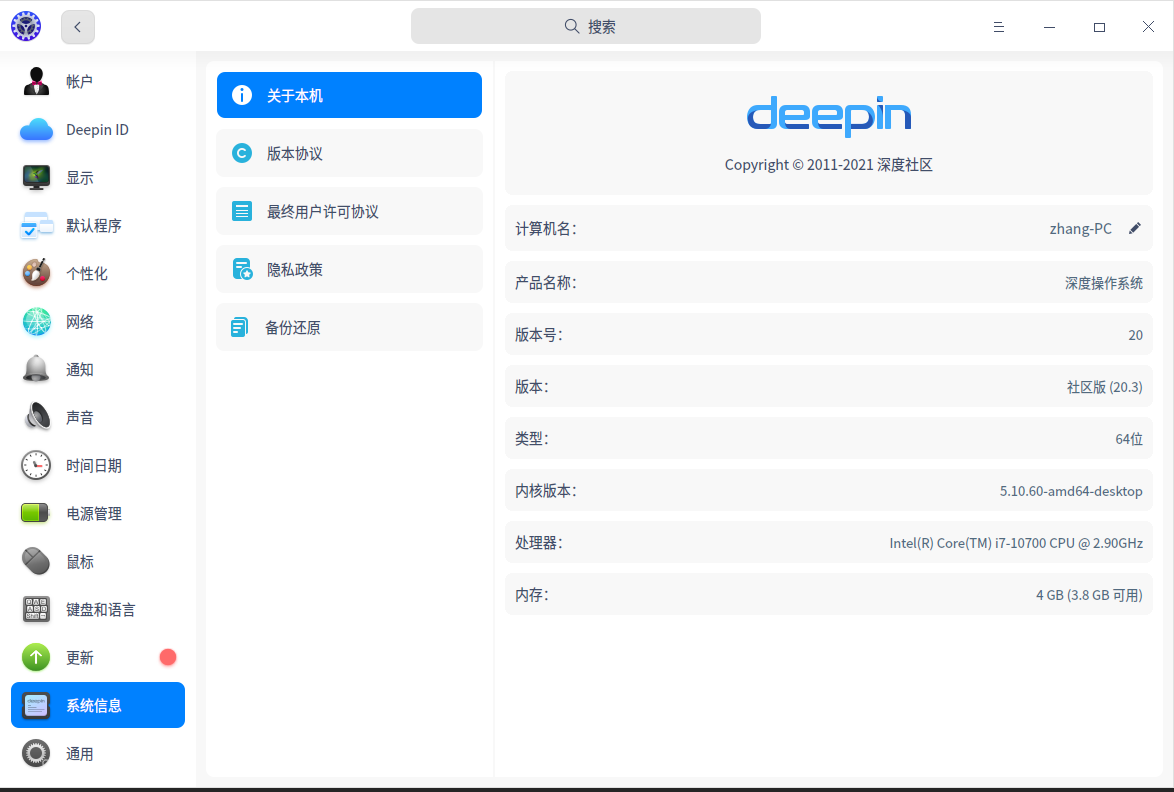Viewport: 1174px width, 792px height.
Task: Select 备份还原 menu item
Action: (349, 327)
